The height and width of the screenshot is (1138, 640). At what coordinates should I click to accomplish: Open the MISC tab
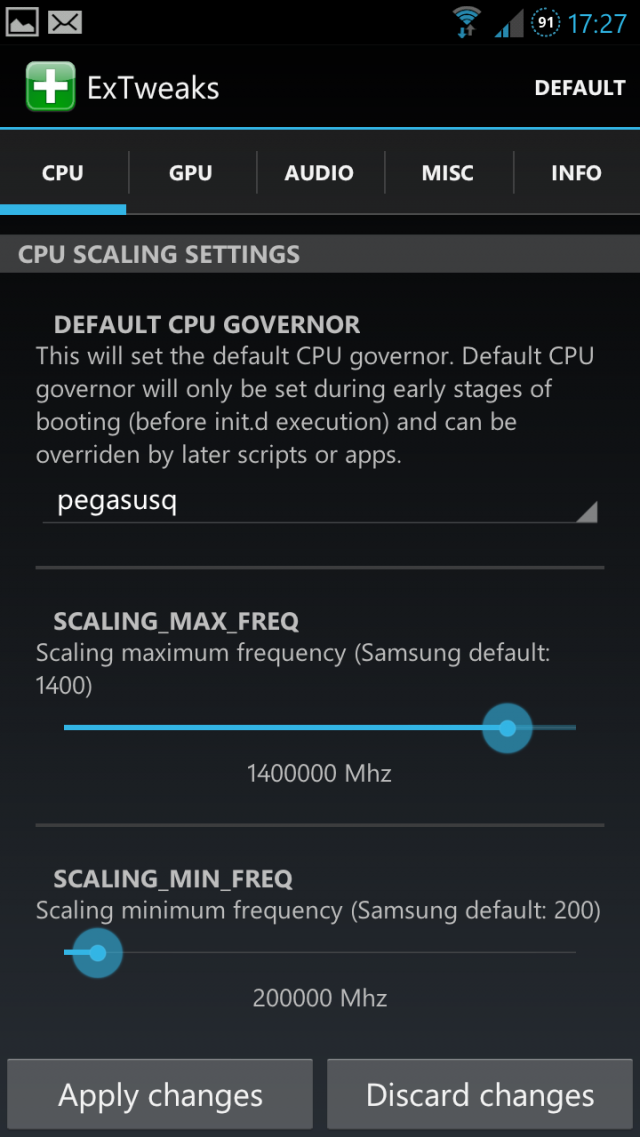click(447, 173)
